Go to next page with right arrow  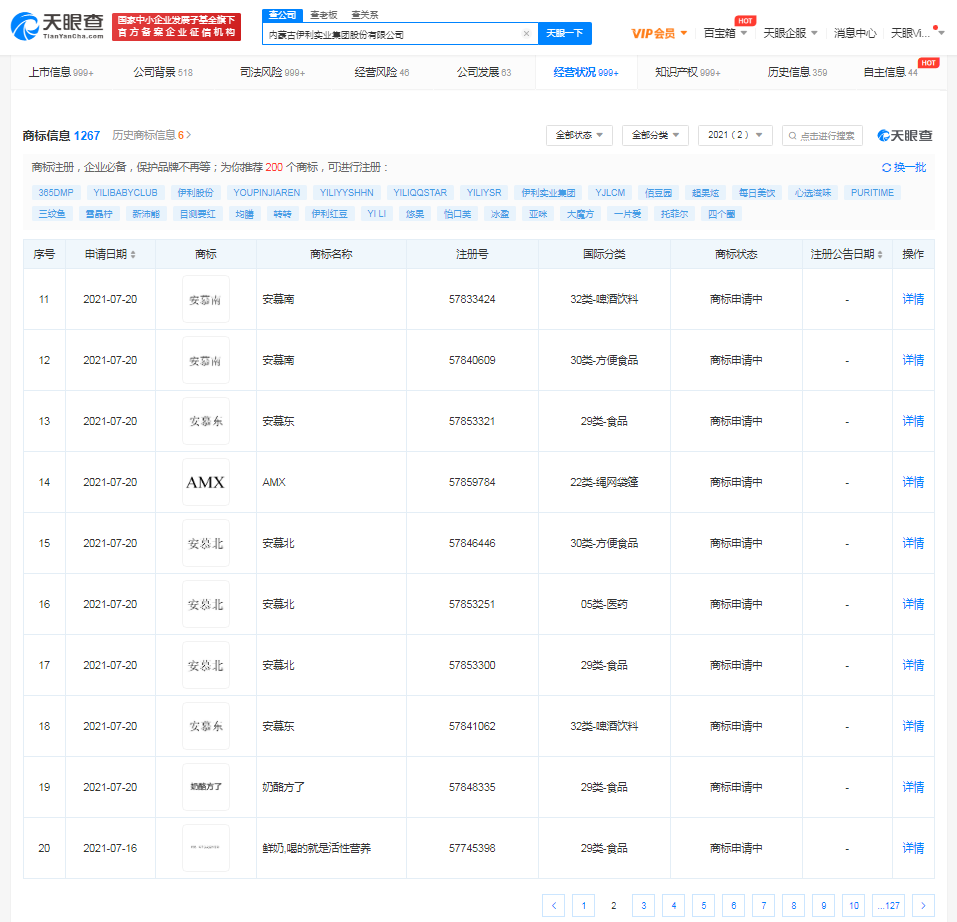pos(923,906)
